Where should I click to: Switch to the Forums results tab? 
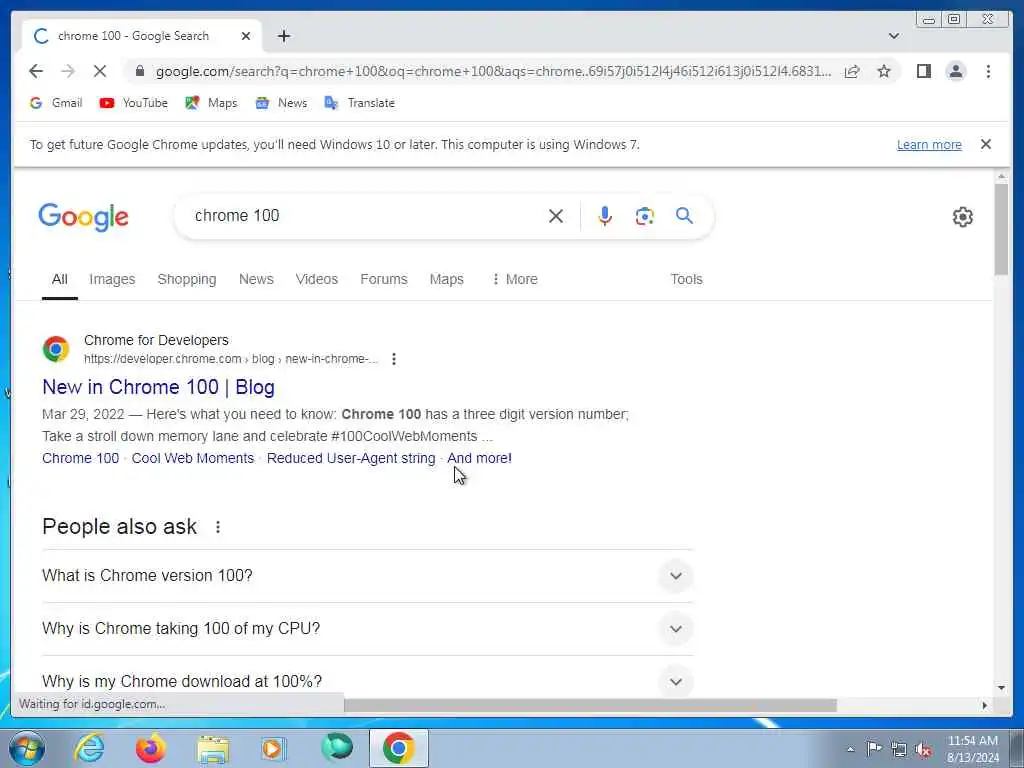click(384, 279)
